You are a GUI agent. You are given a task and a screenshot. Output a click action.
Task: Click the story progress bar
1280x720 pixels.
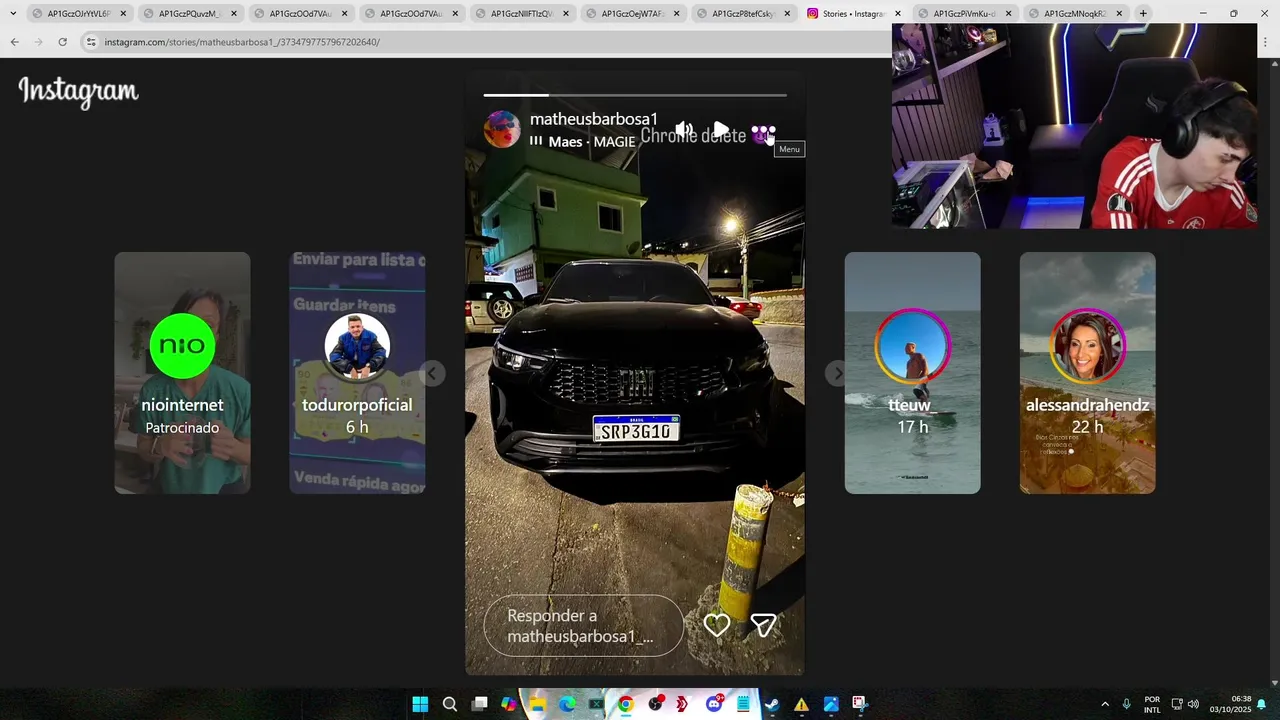click(635, 95)
